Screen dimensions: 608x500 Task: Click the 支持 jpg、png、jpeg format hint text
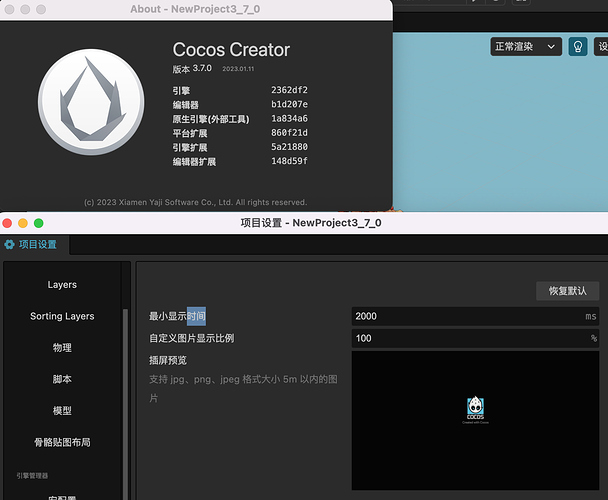point(243,388)
